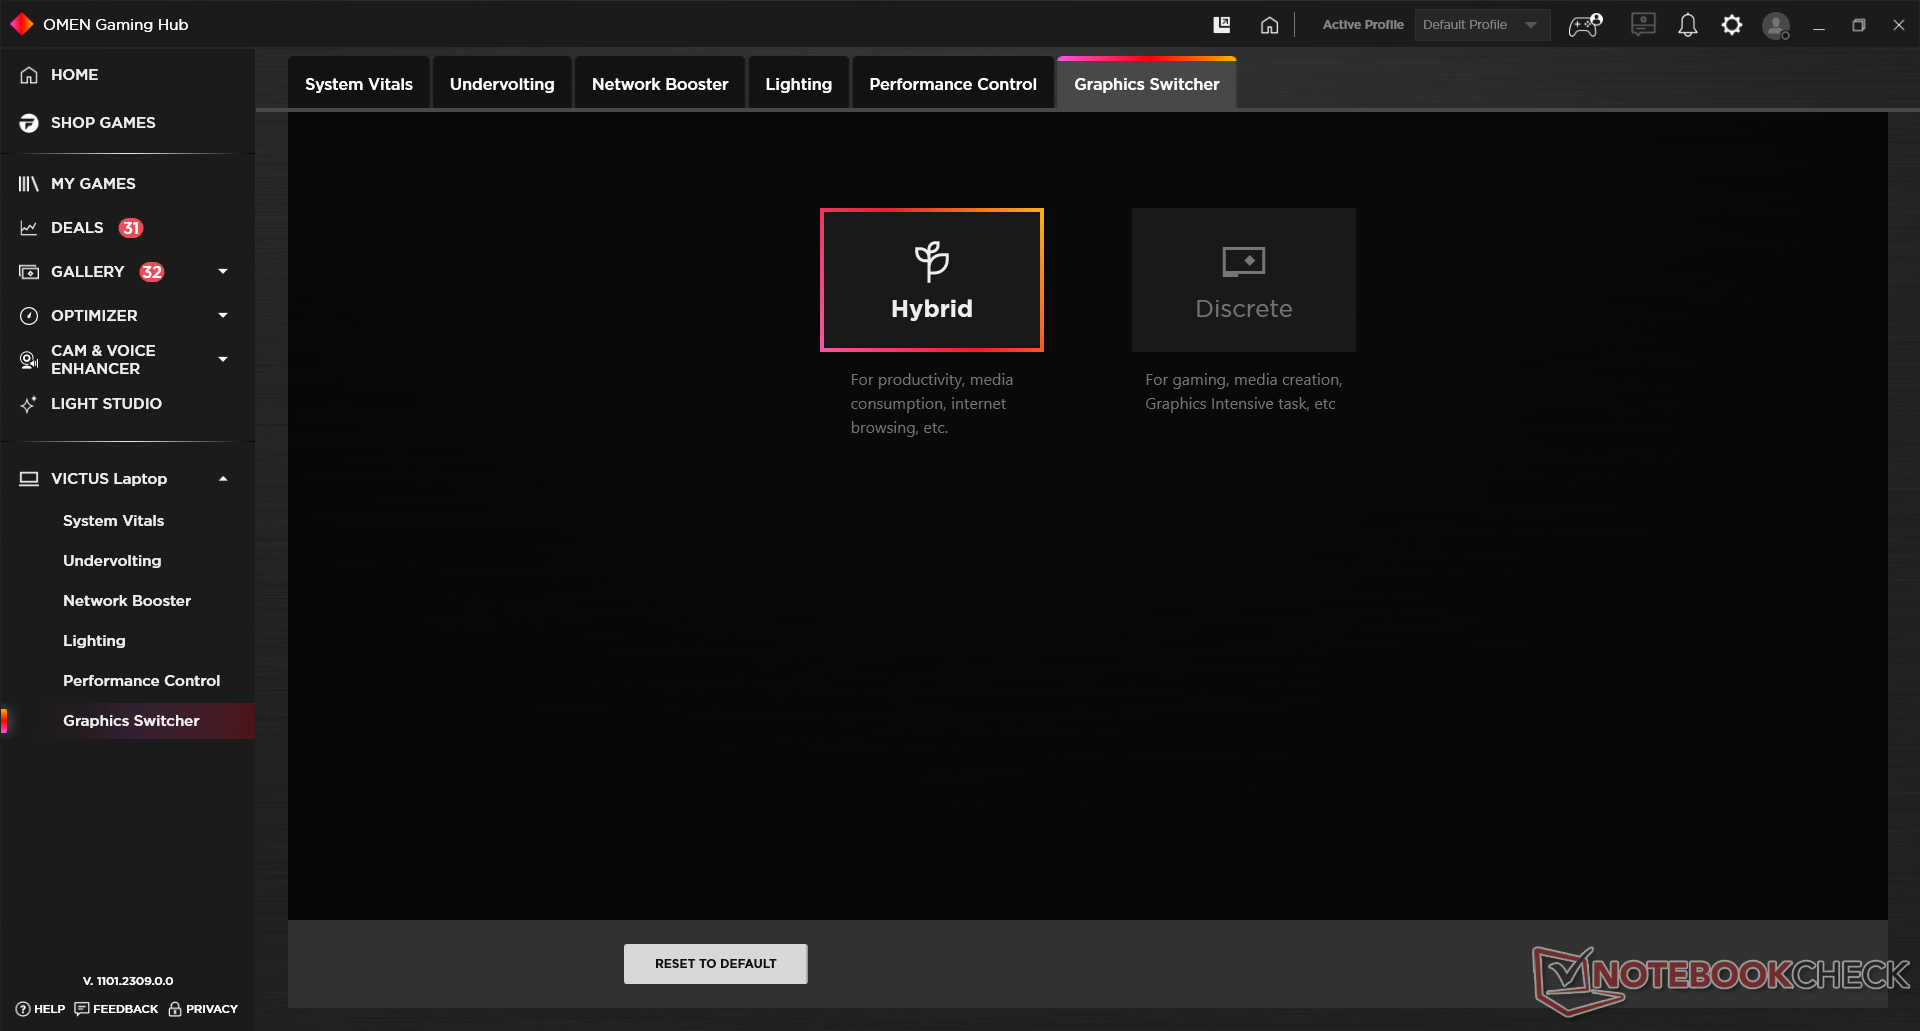Select the Hybrid graphics mode

coord(931,280)
